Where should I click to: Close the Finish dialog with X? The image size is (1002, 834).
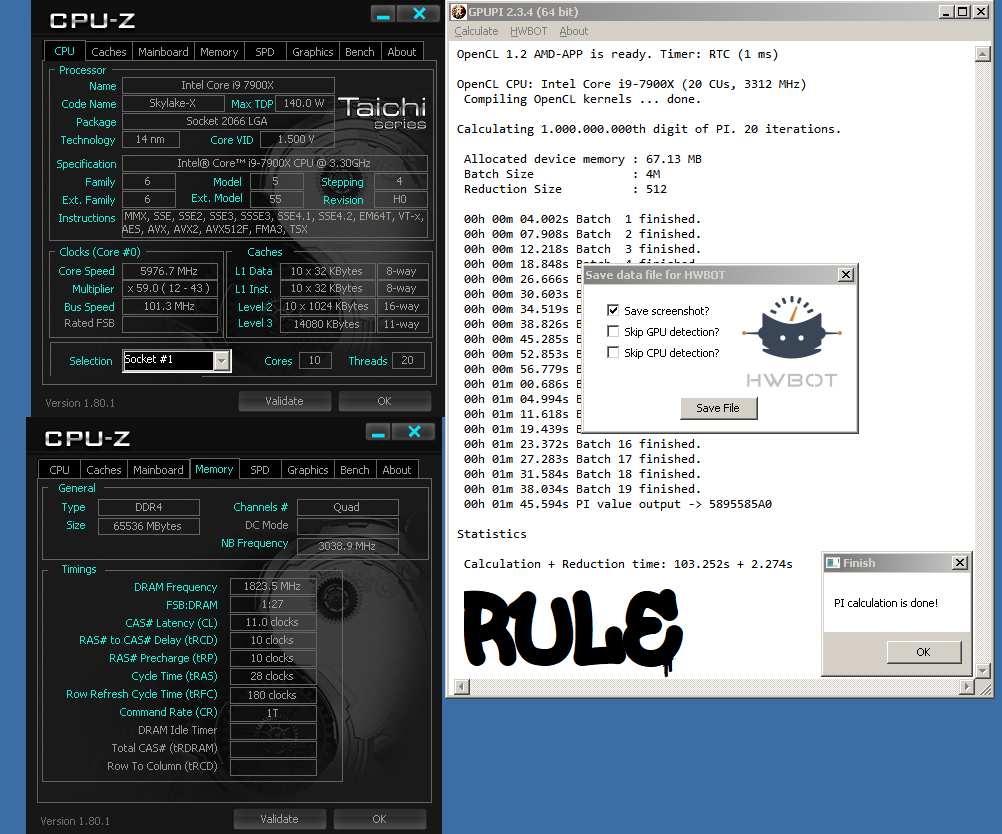coord(959,562)
